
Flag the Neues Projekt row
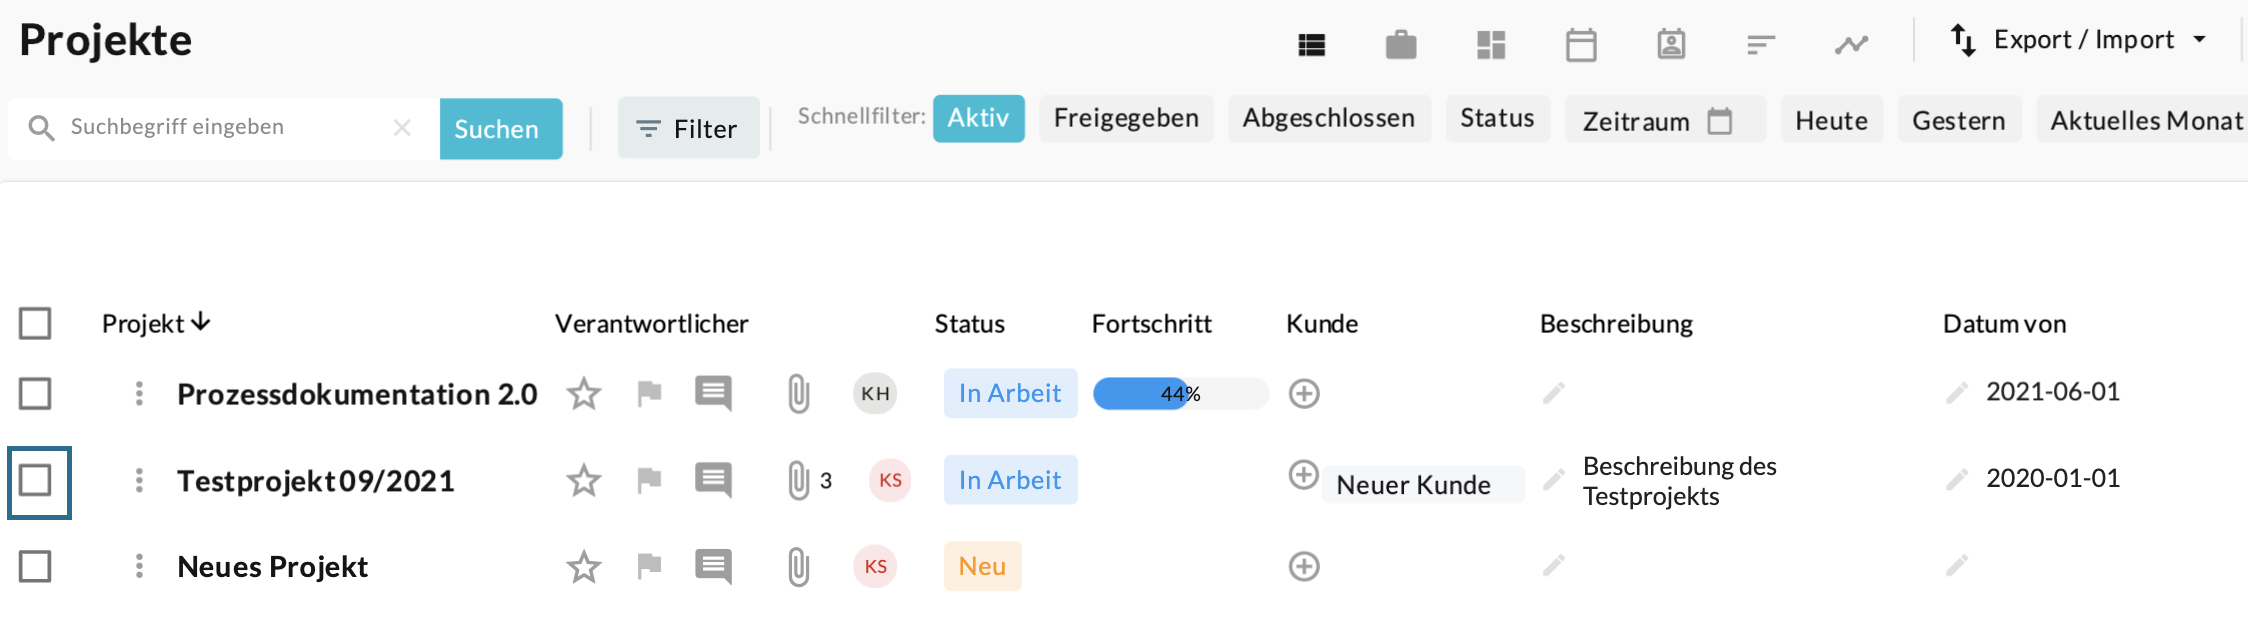tap(649, 567)
